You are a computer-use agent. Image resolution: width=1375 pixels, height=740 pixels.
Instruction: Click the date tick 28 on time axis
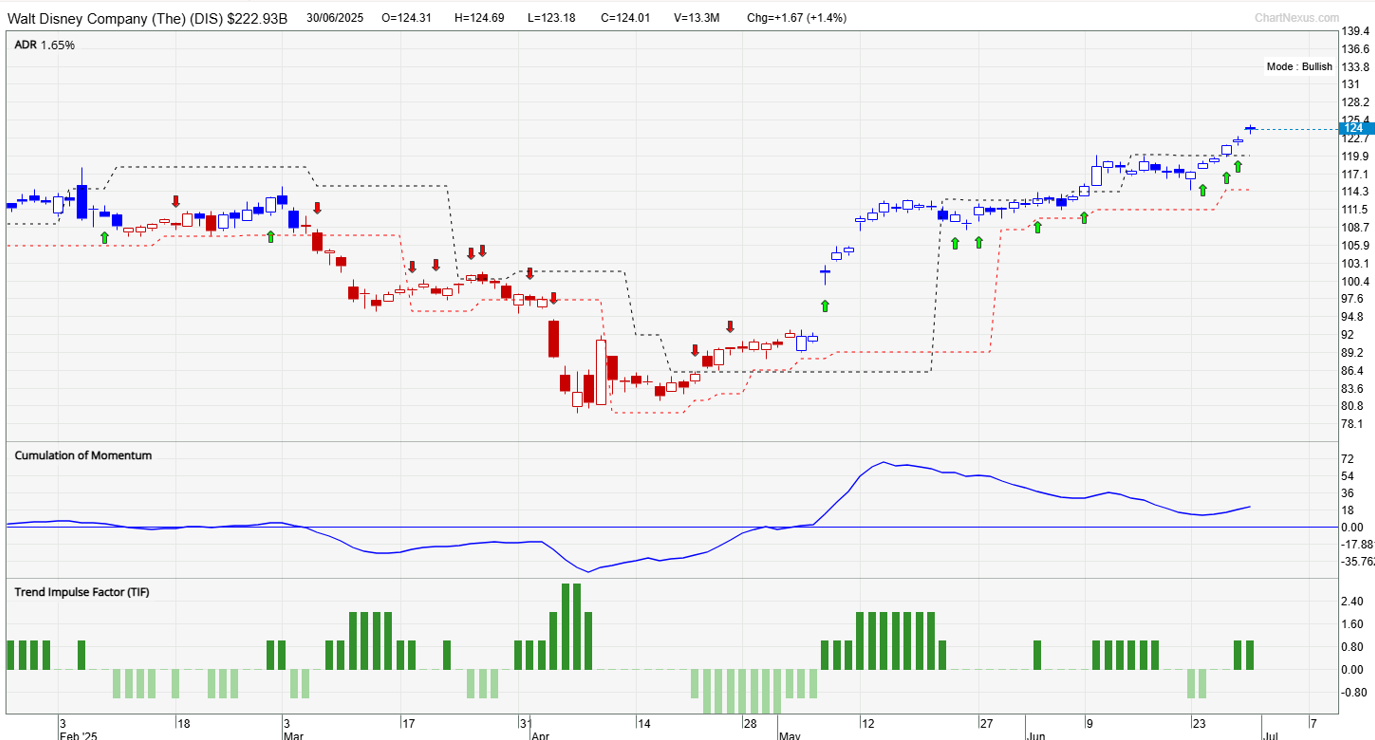(750, 722)
